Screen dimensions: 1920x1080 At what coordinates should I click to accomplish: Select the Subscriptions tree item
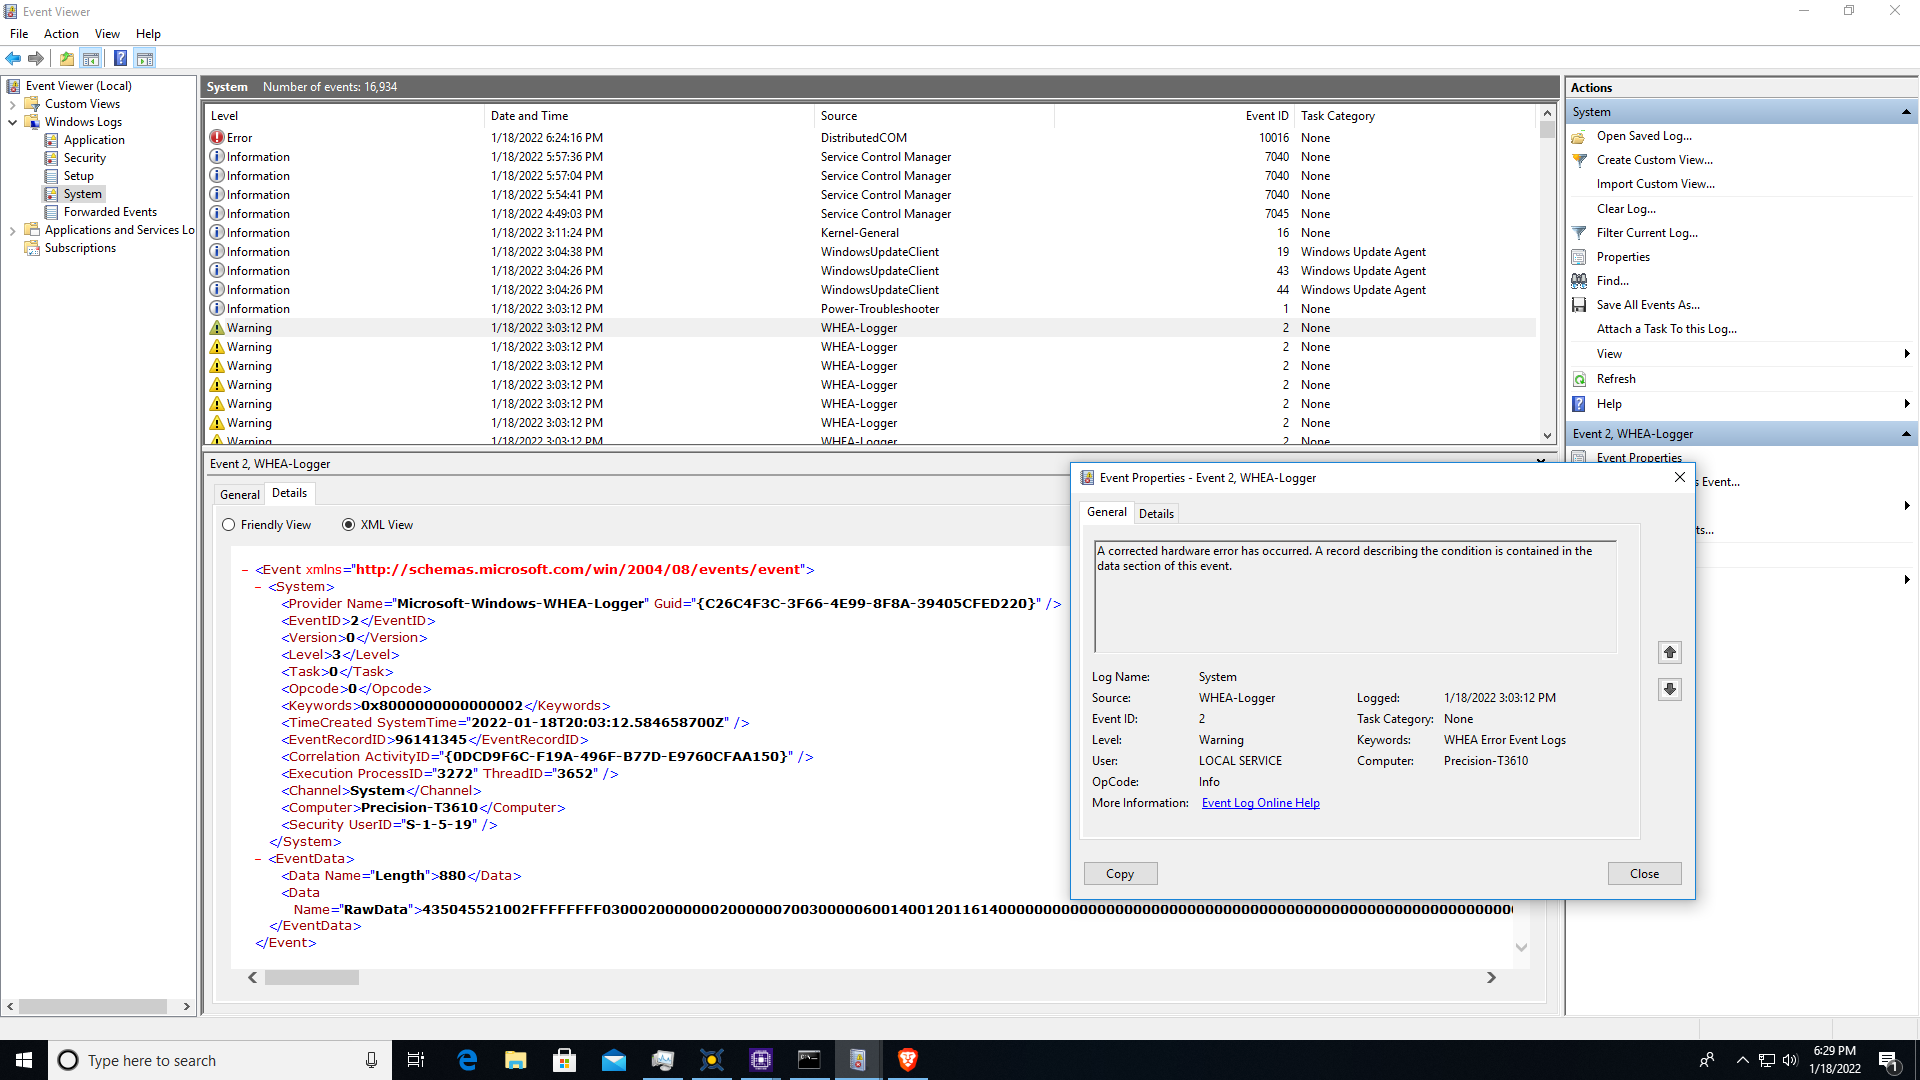pyautogui.click(x=80, y=248)
